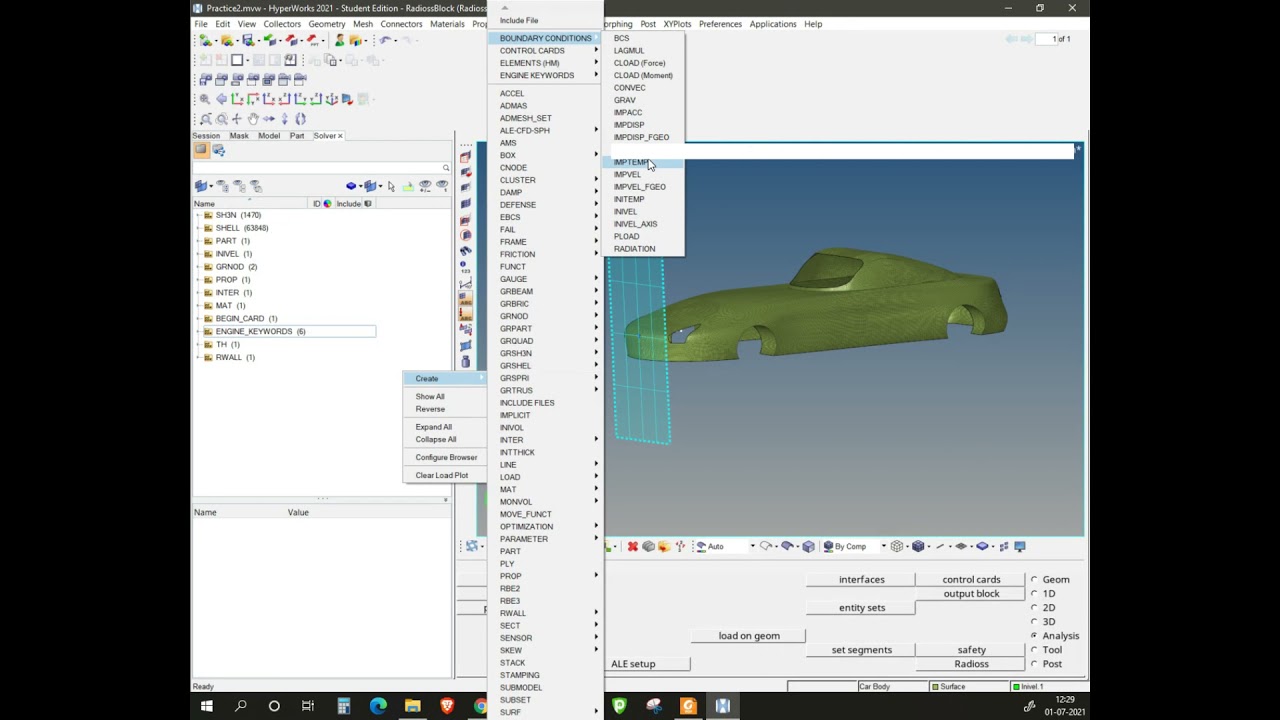The width and height of the screenshot is (1280, 720).
Task: Click the control cards button
Action: pyautogui.click(x=971, y=580)
